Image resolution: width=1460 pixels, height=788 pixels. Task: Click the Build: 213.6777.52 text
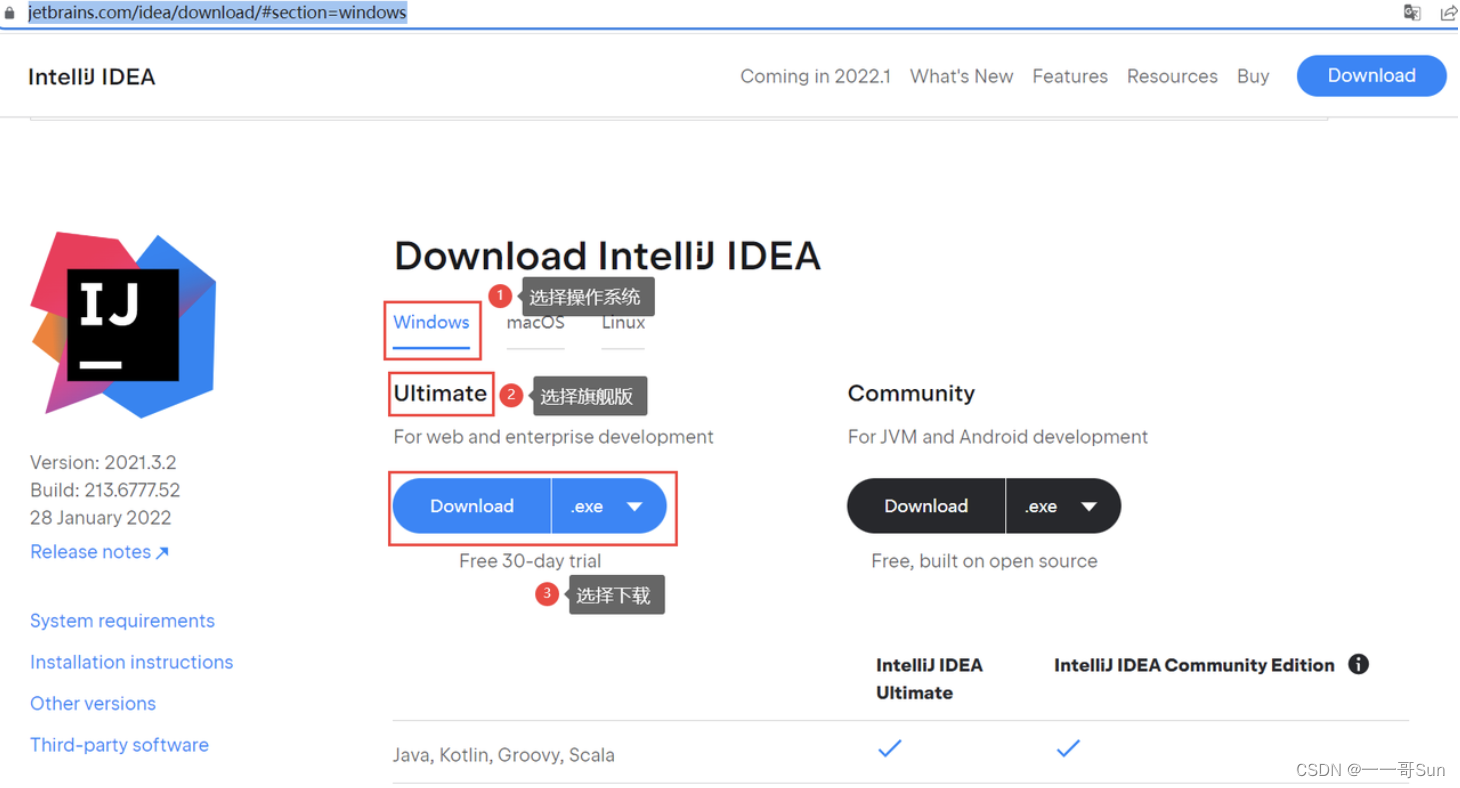click(x=105, y=490)
